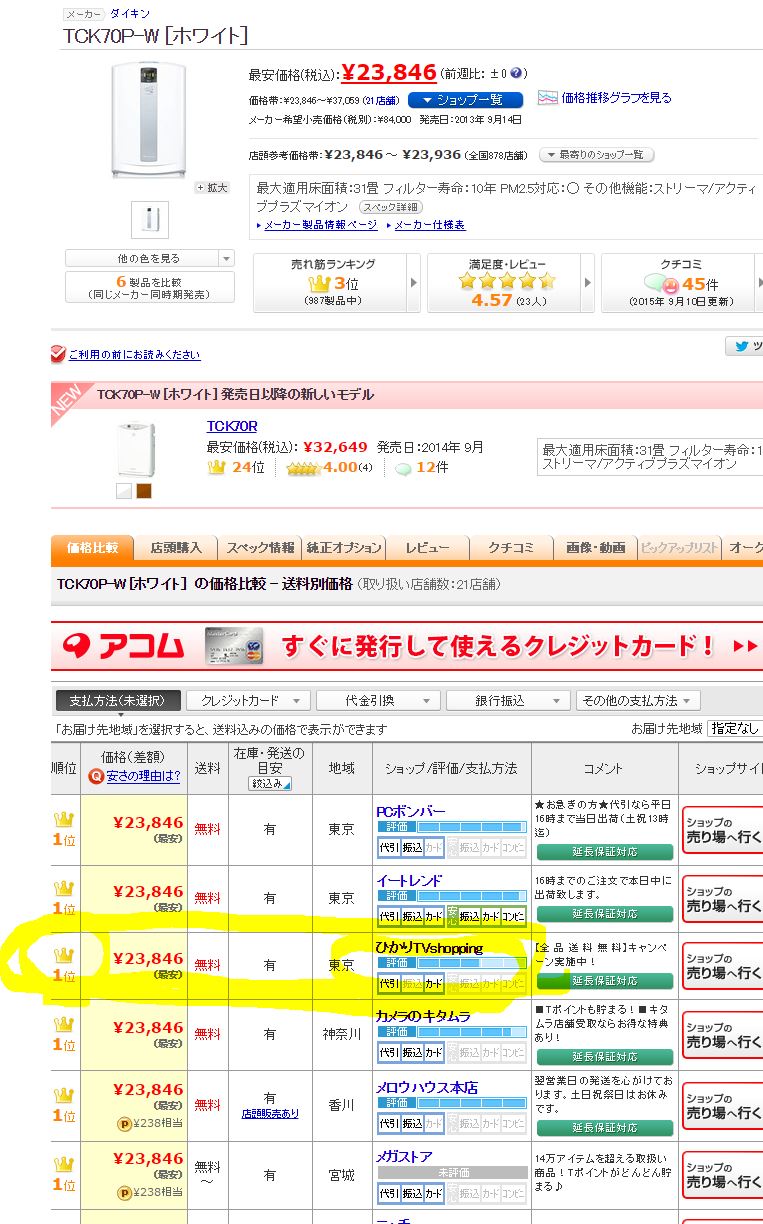Click the 安さの理由は? link
Image resolution: width=763 pixels, height=1224 pixels.
pyautogui.click(x=143, y=775)
